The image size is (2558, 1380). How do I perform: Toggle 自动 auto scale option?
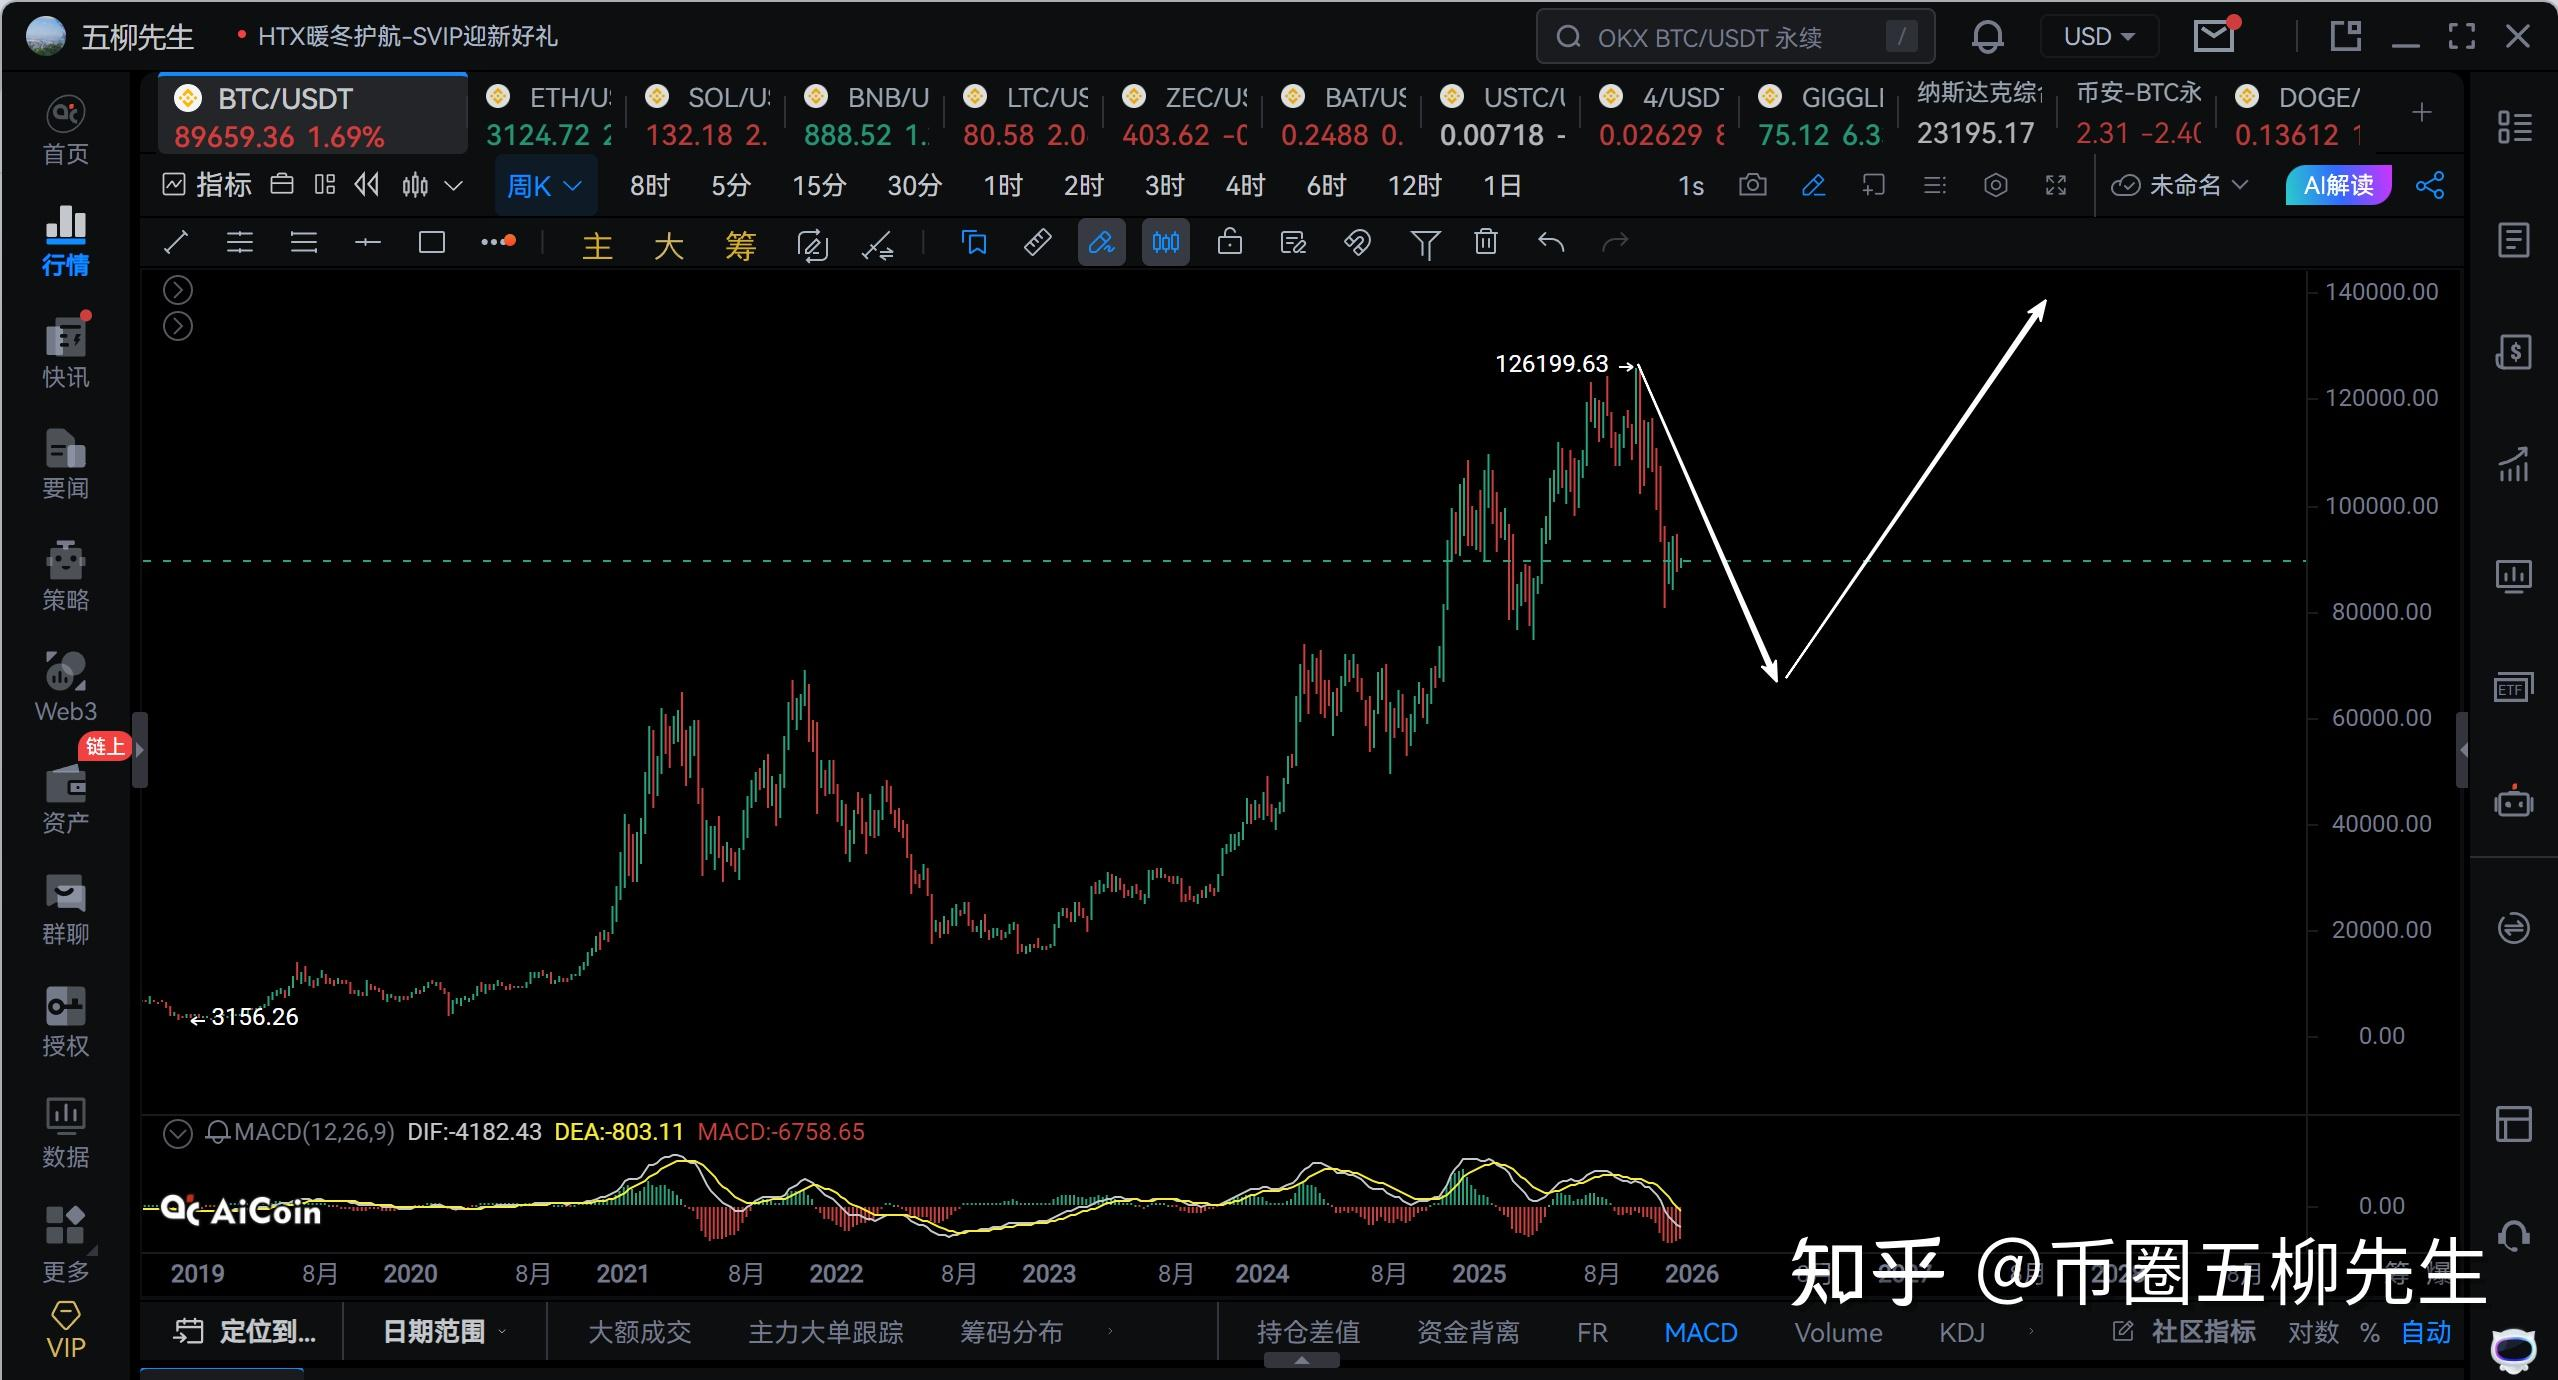click(x=2426, y=1332)
